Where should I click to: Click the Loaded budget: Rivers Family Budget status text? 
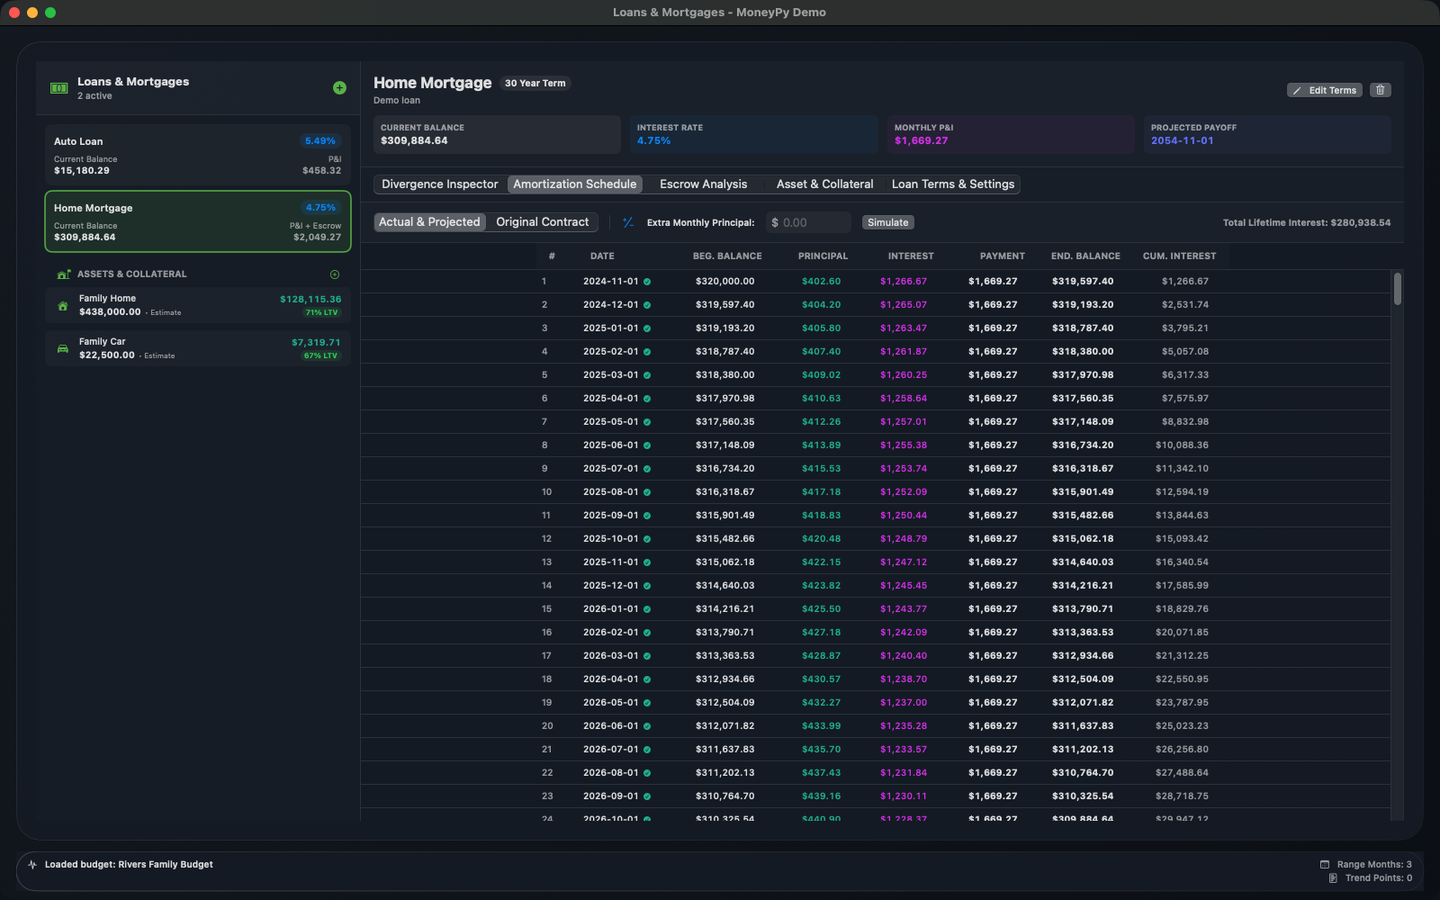click(129, 865)
